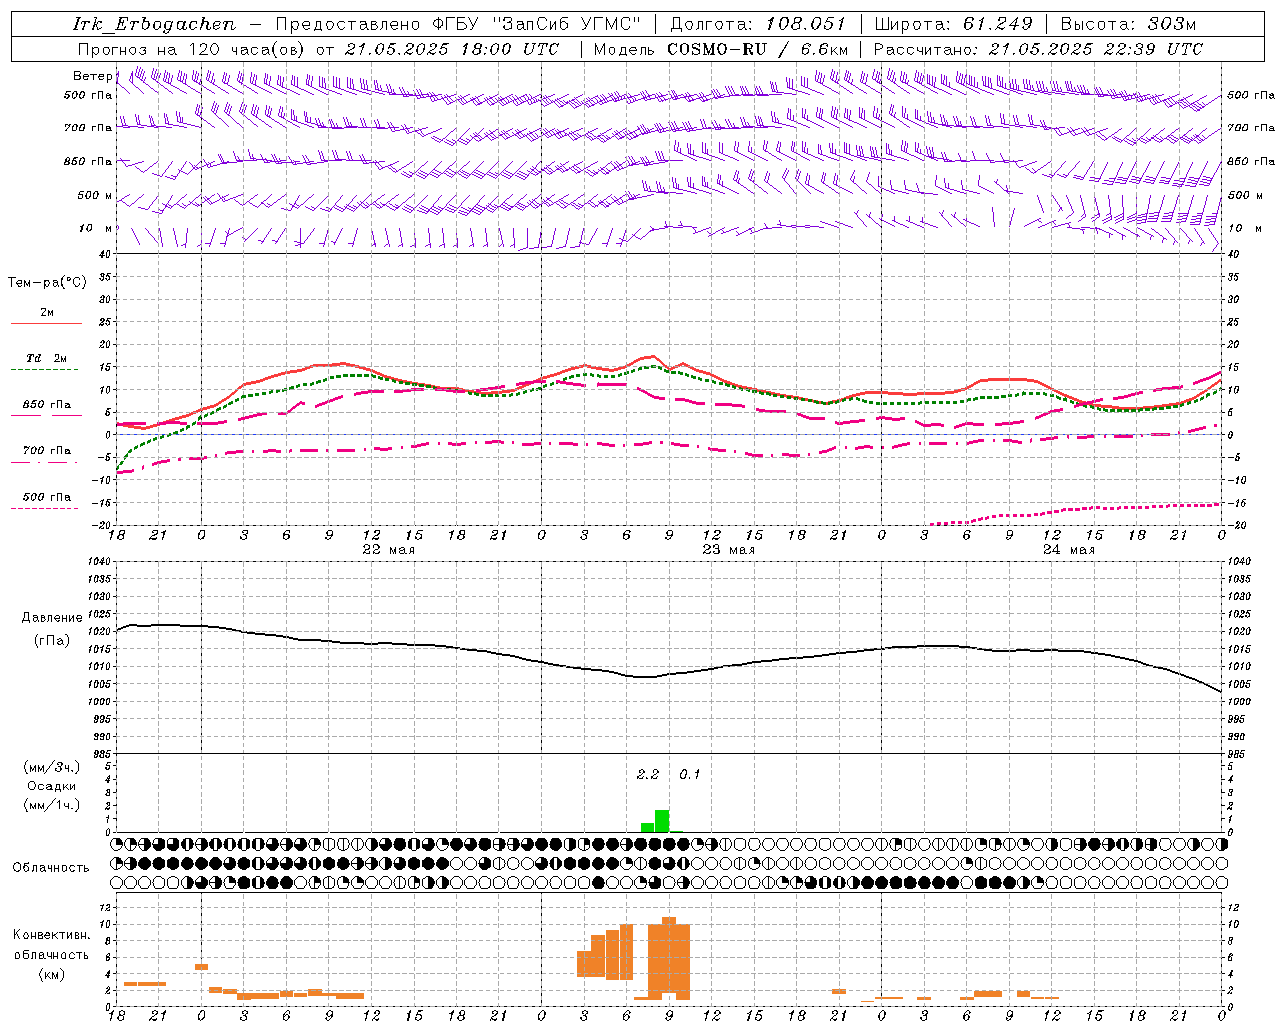
Task: Select the computed timestamp 21.05.2025 22:39 UTC
Action: [x=1095, y=49]
